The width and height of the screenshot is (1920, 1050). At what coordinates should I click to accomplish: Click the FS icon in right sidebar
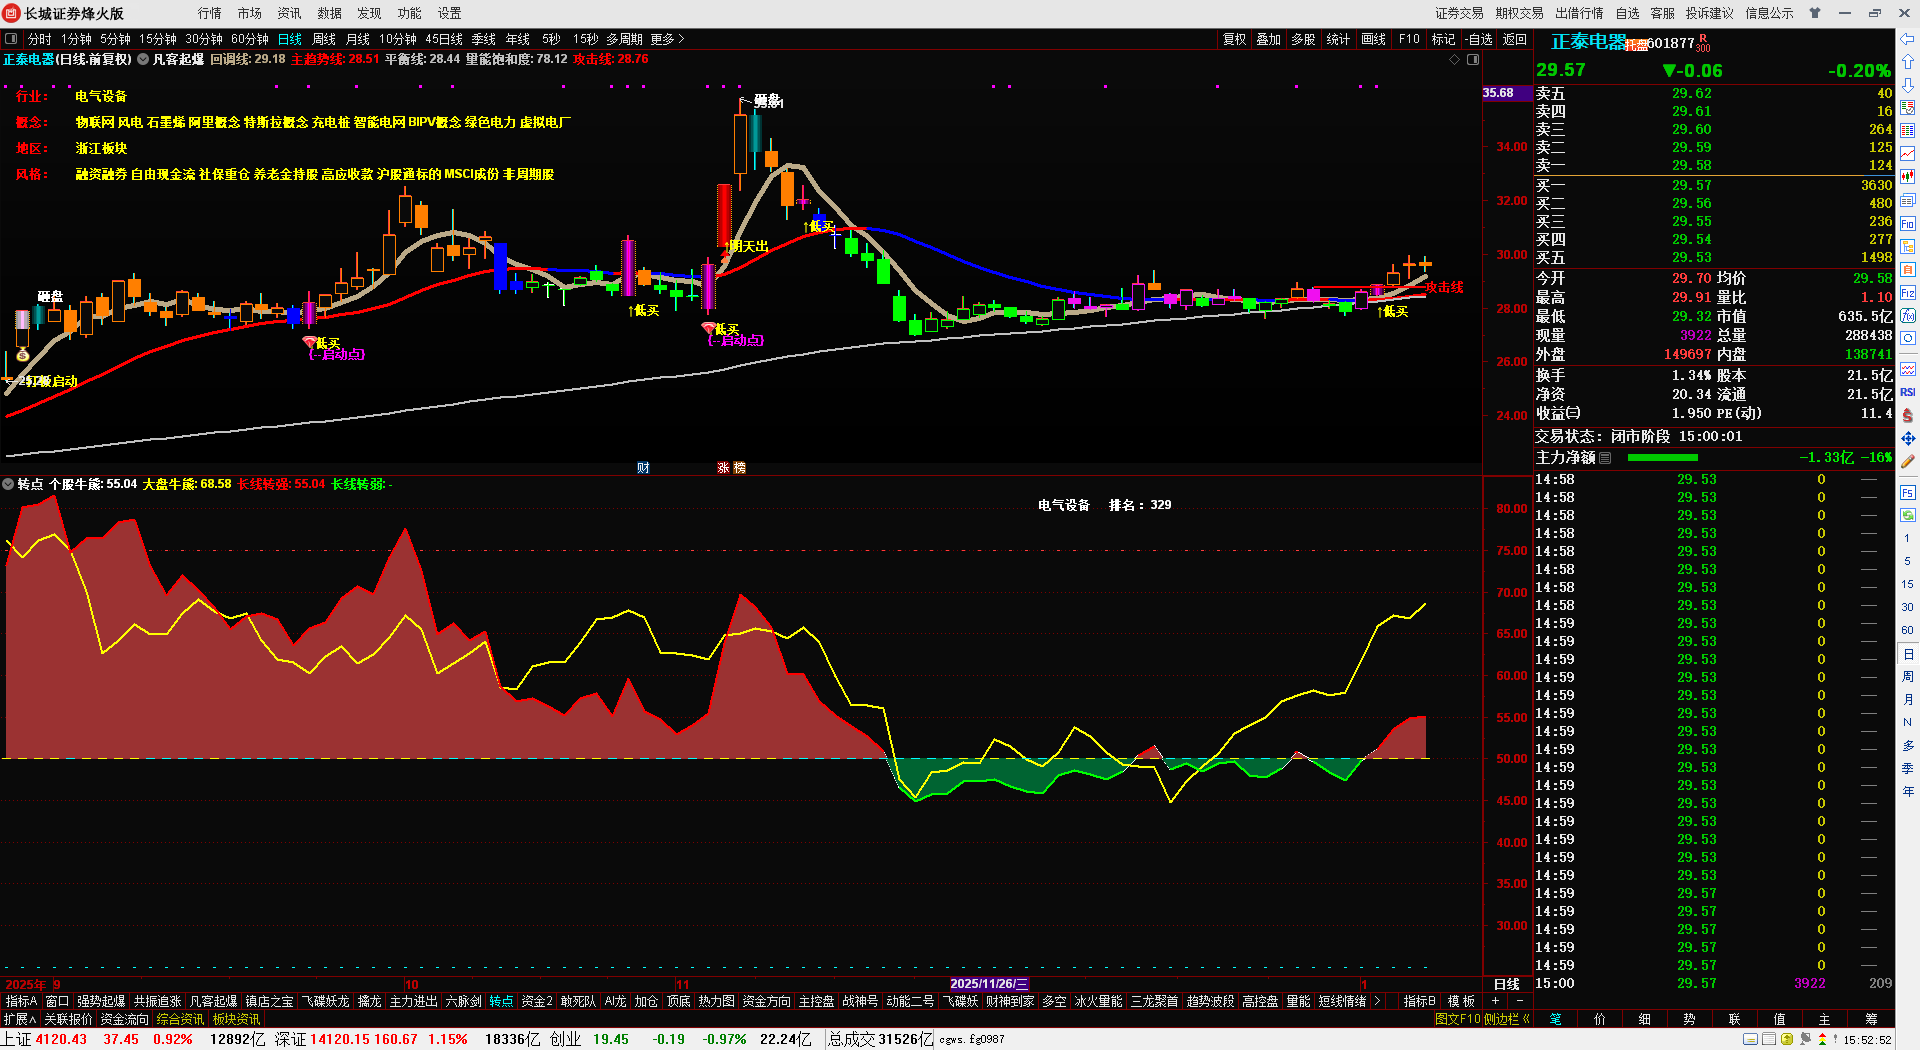(x=1907, y=493)
